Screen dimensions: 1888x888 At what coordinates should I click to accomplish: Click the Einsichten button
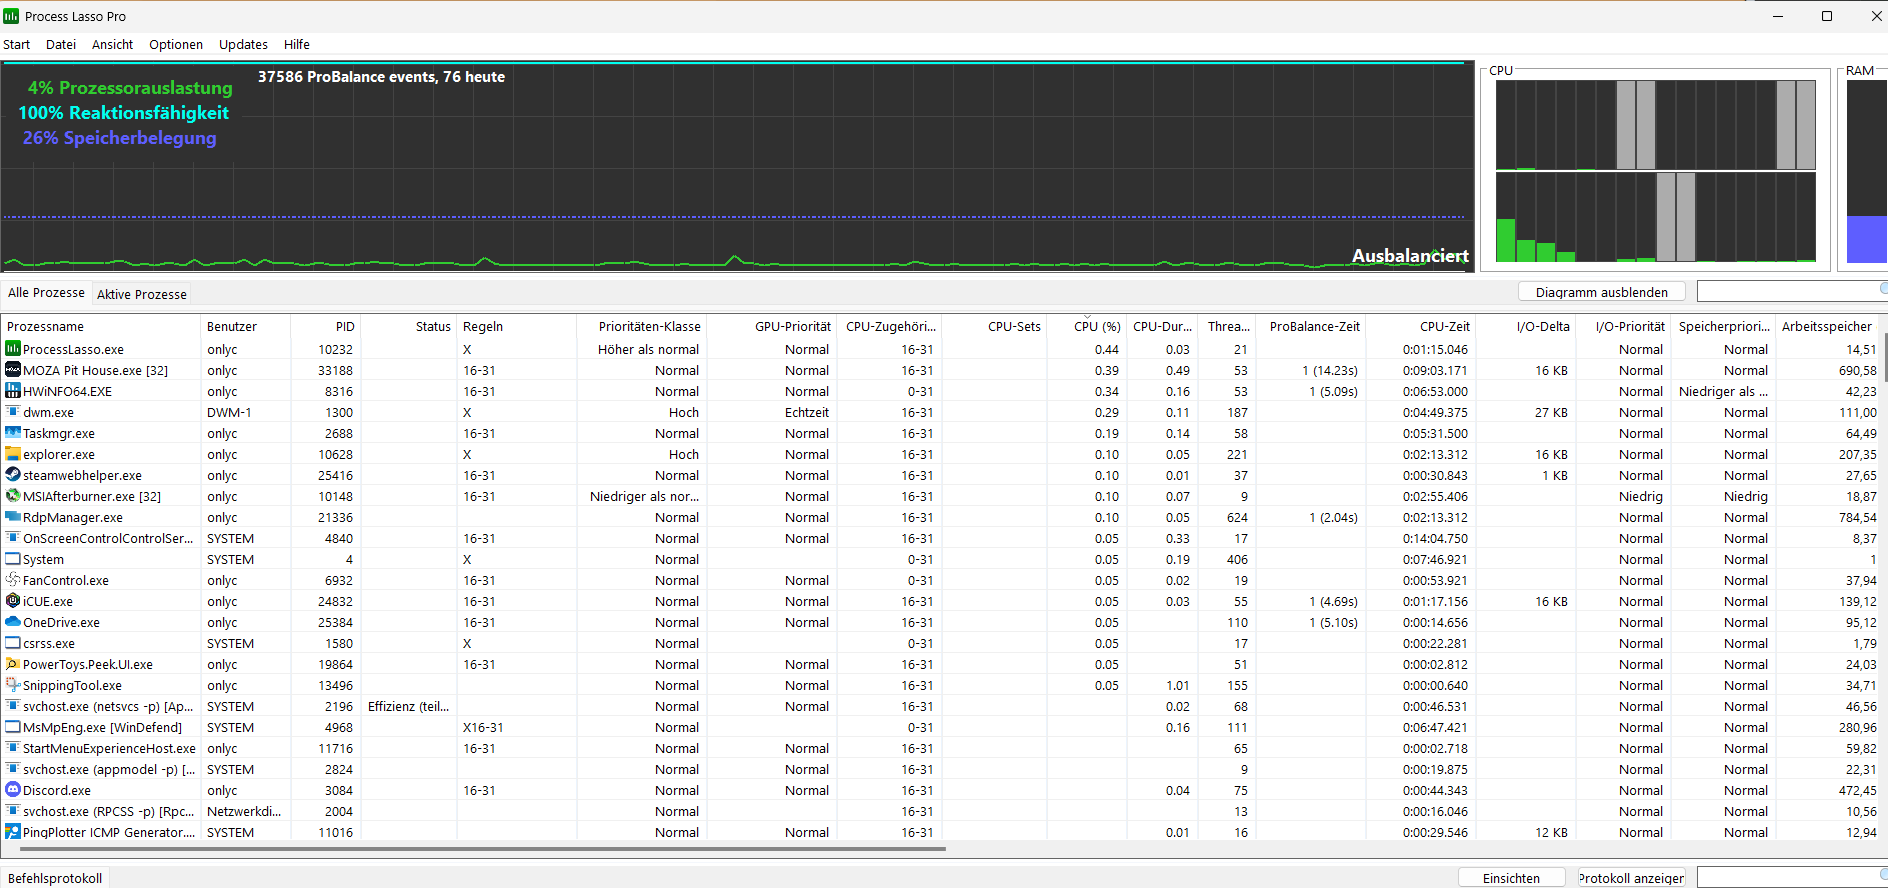point(1511,878)
